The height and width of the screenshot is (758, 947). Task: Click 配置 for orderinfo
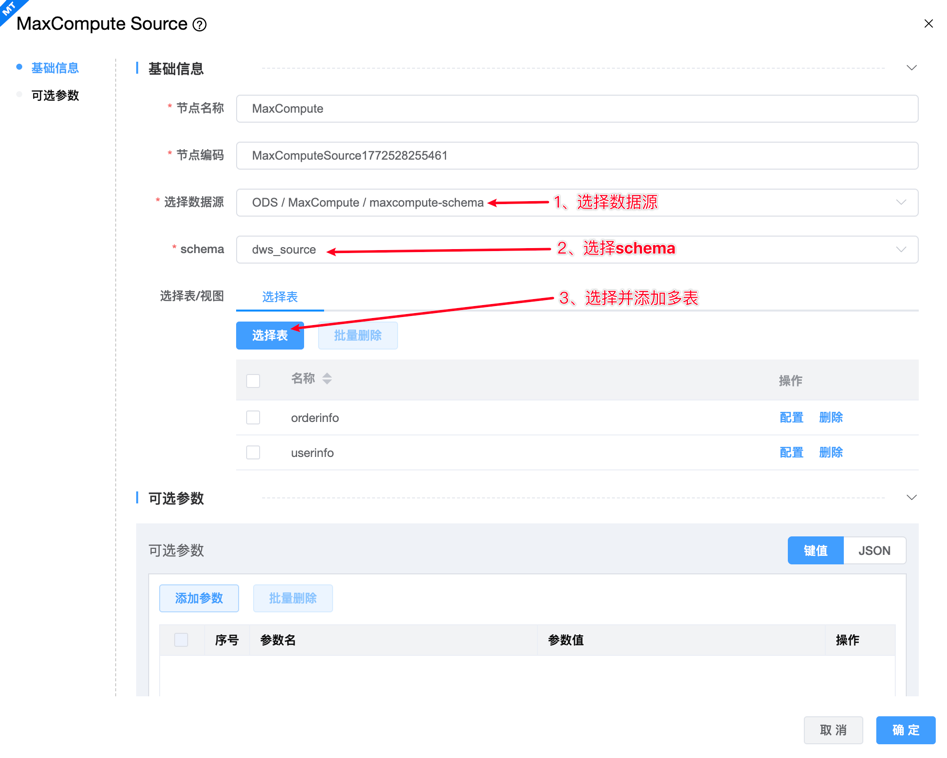(791, 417)
